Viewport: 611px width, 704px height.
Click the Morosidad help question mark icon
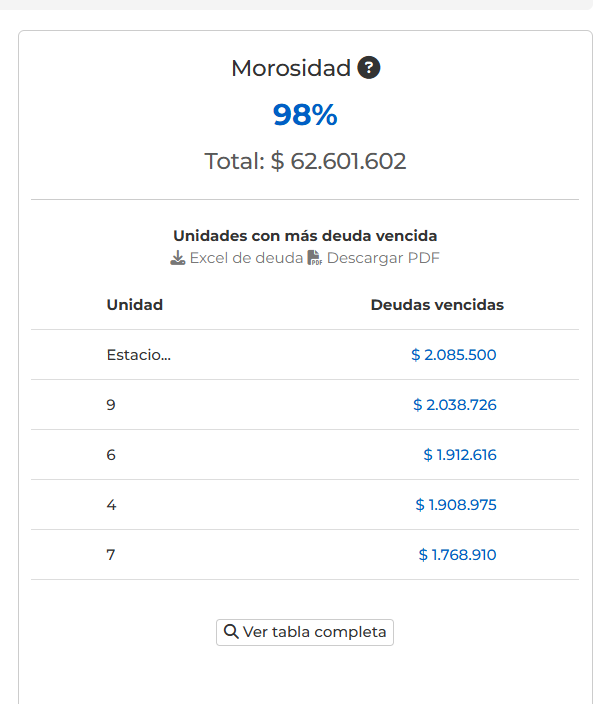369,68
